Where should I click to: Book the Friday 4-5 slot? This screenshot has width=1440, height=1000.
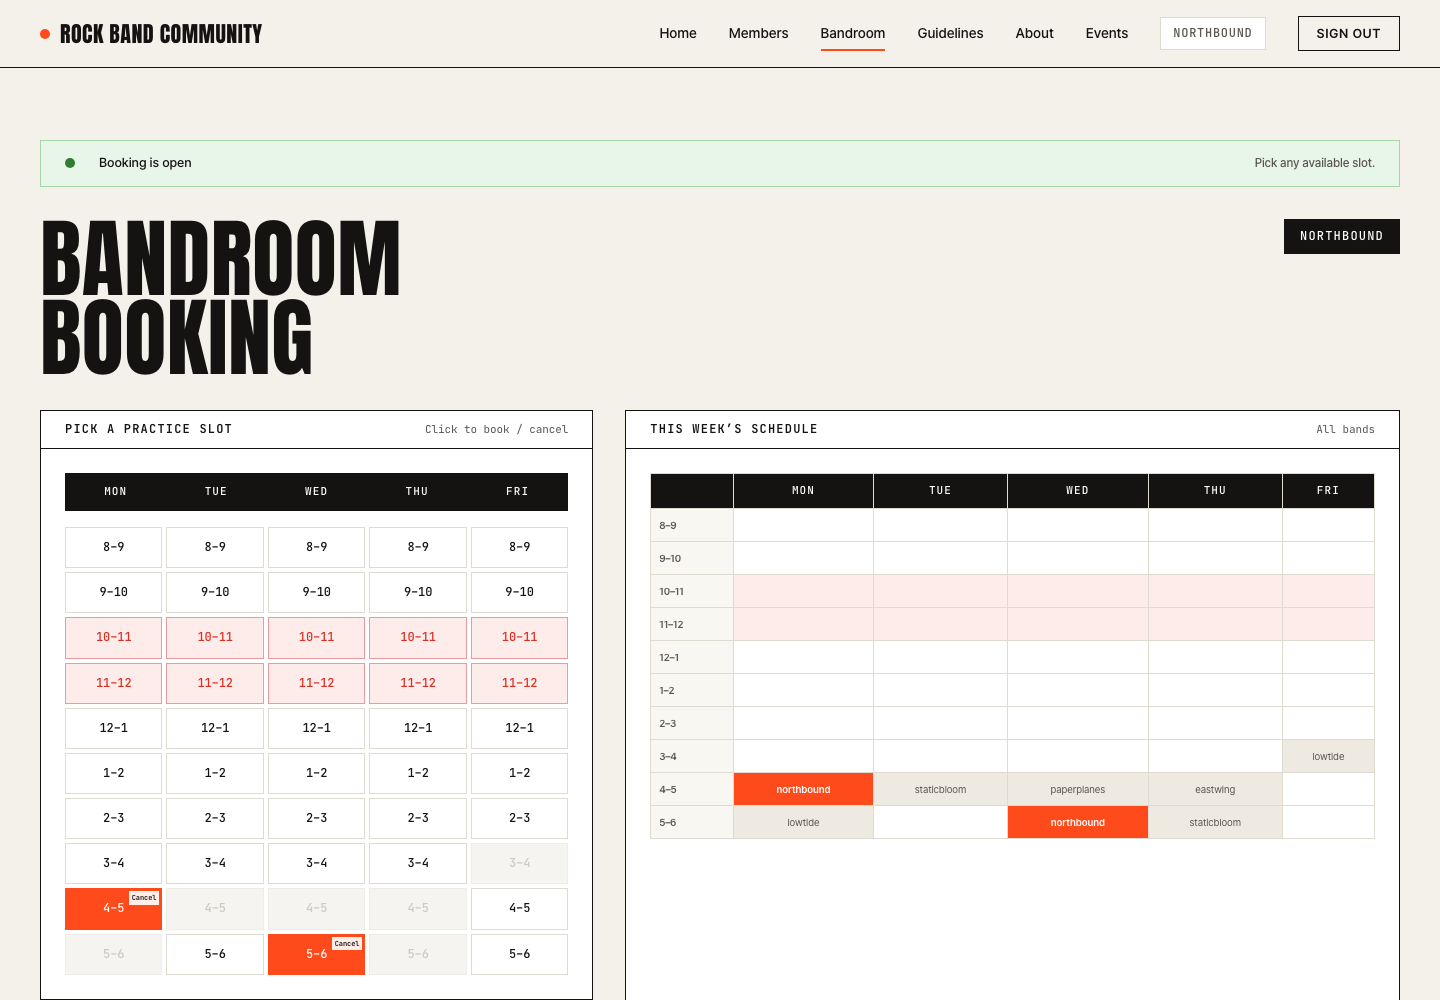(x=520, y=908)
